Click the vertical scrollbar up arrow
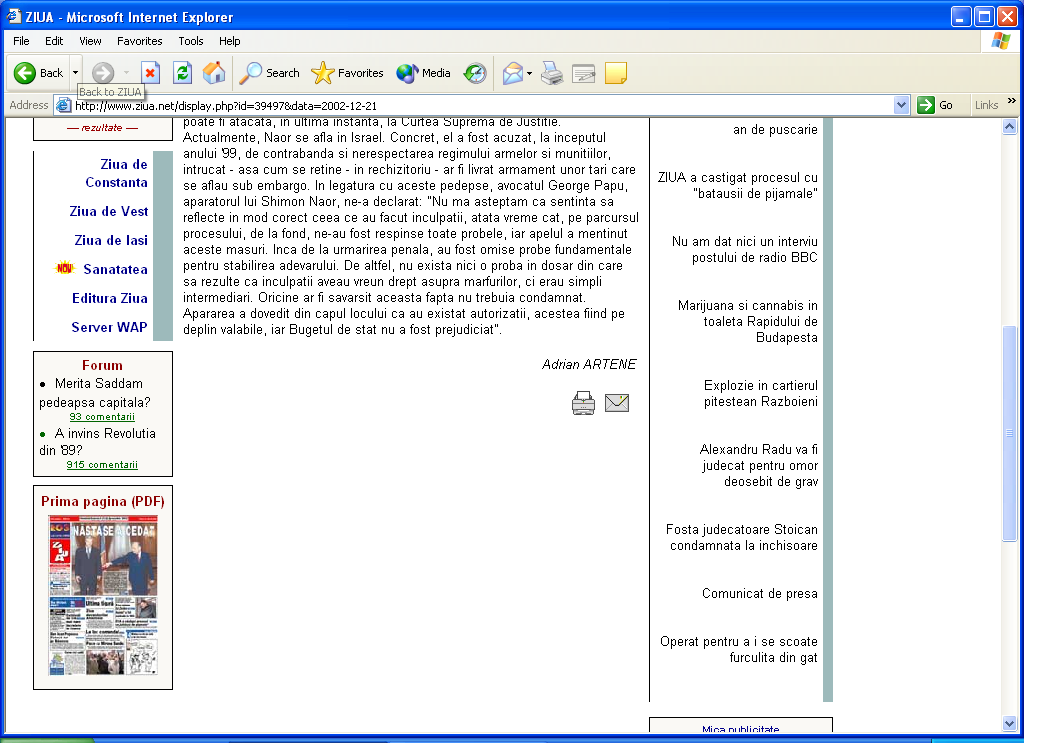This screenshot has height=743, width=1047. click(1010, 126)
